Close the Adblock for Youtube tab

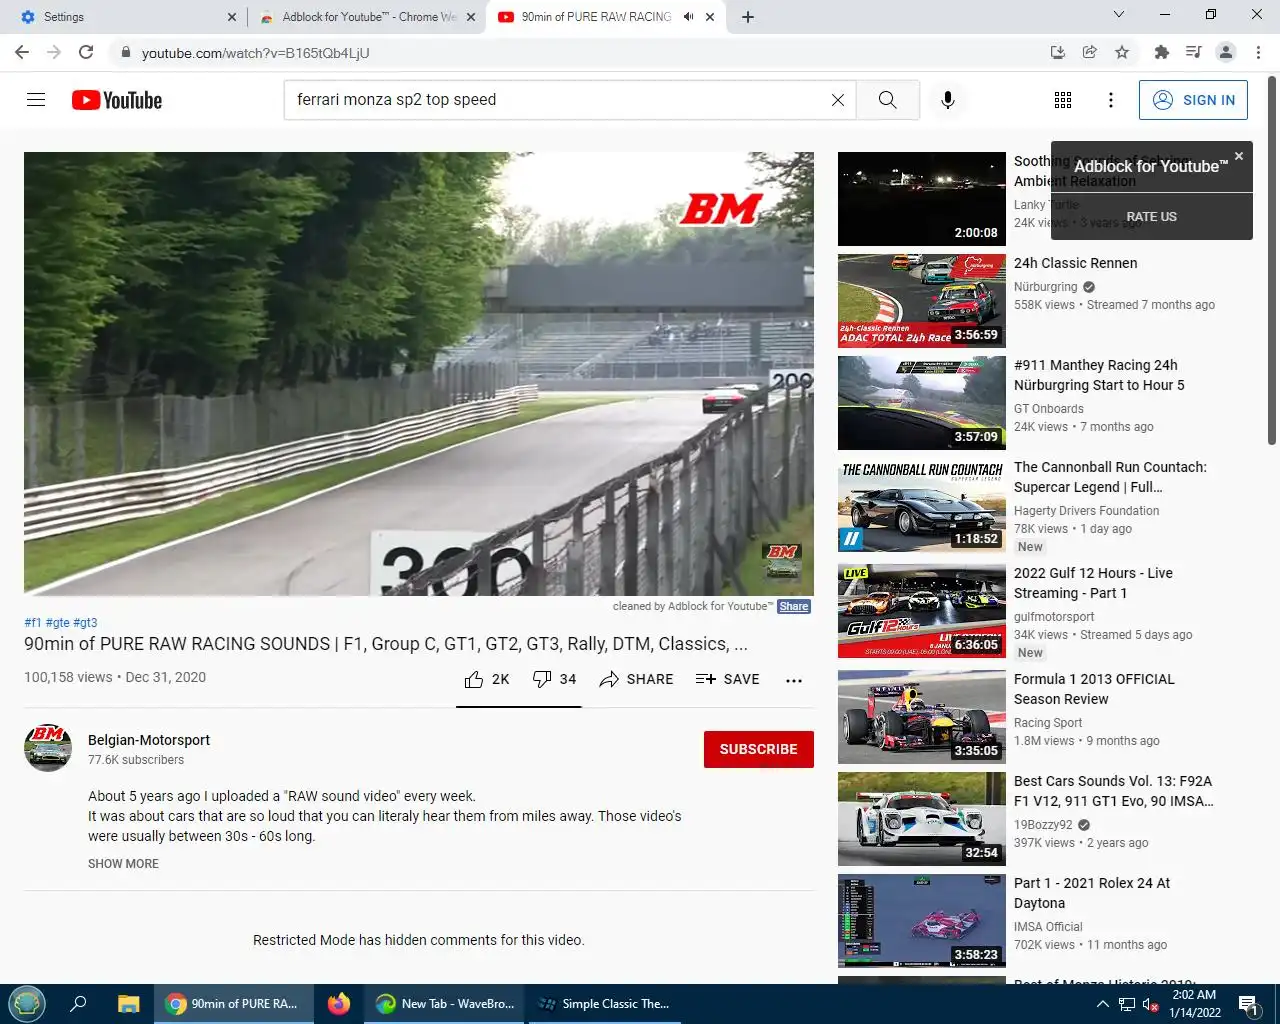471,17
